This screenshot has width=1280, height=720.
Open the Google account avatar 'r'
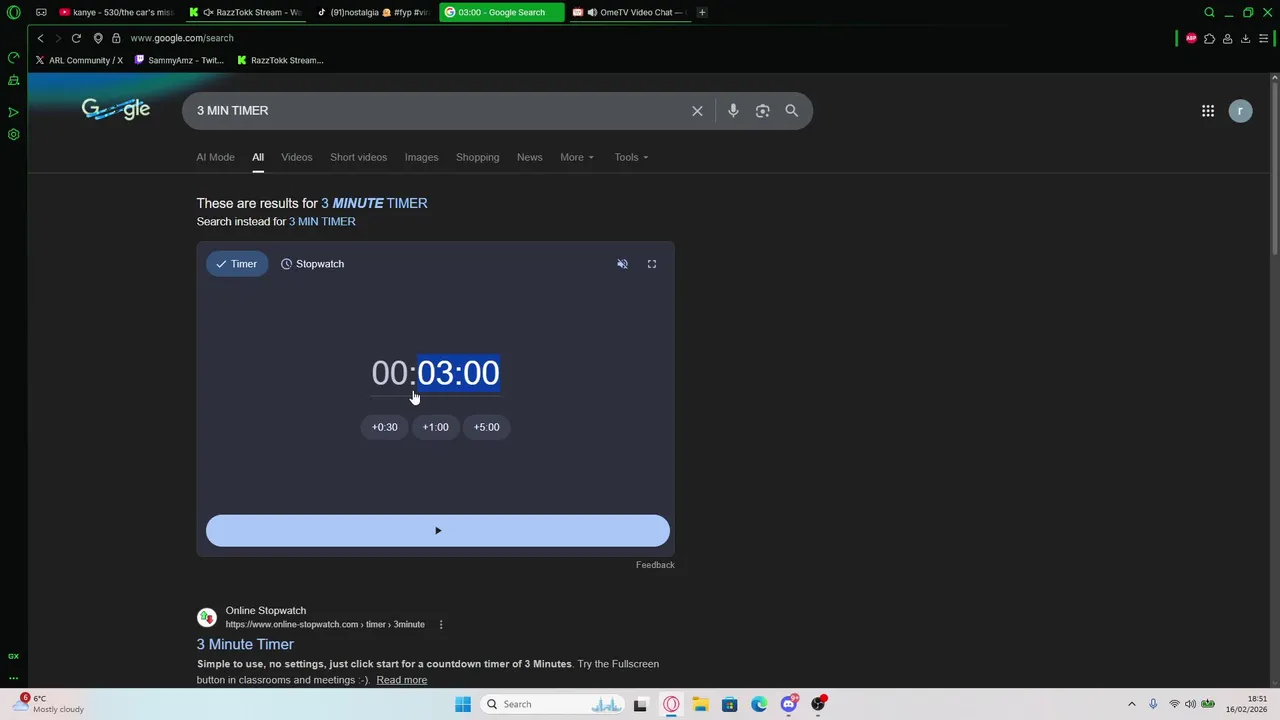(1240, 111)
